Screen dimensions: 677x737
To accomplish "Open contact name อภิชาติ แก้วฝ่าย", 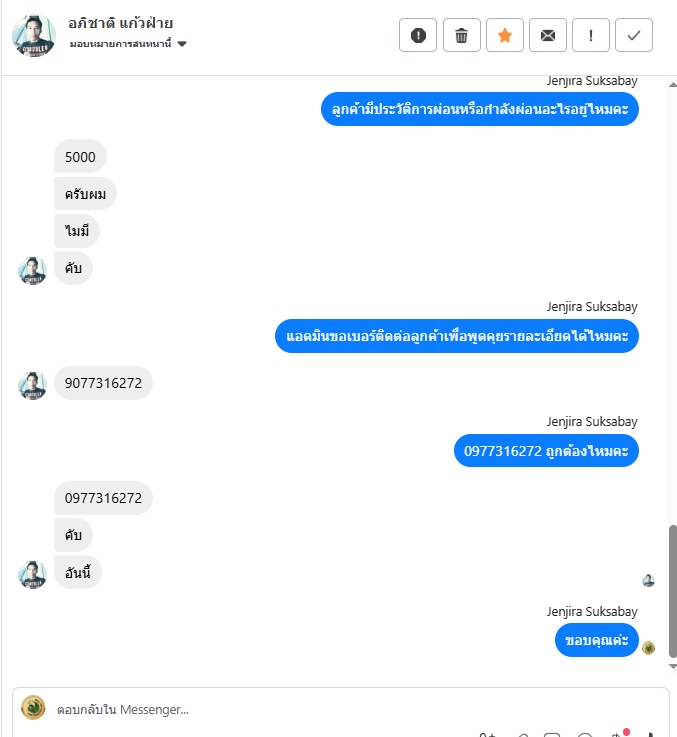I will (120, 23).
